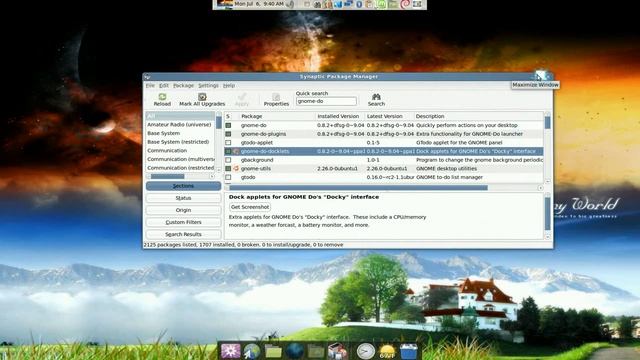Viewport: 640px width, 360px height.
Task: Show the Search Results filter
Action: (183, 234)
